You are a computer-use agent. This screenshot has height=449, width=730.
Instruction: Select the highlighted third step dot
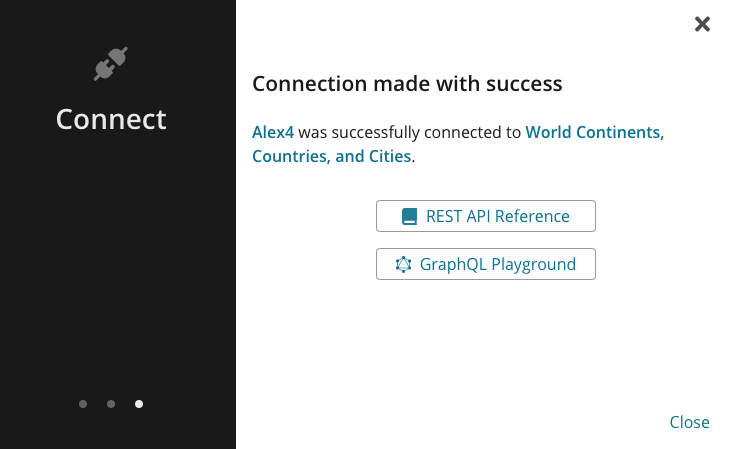(139, 404)
